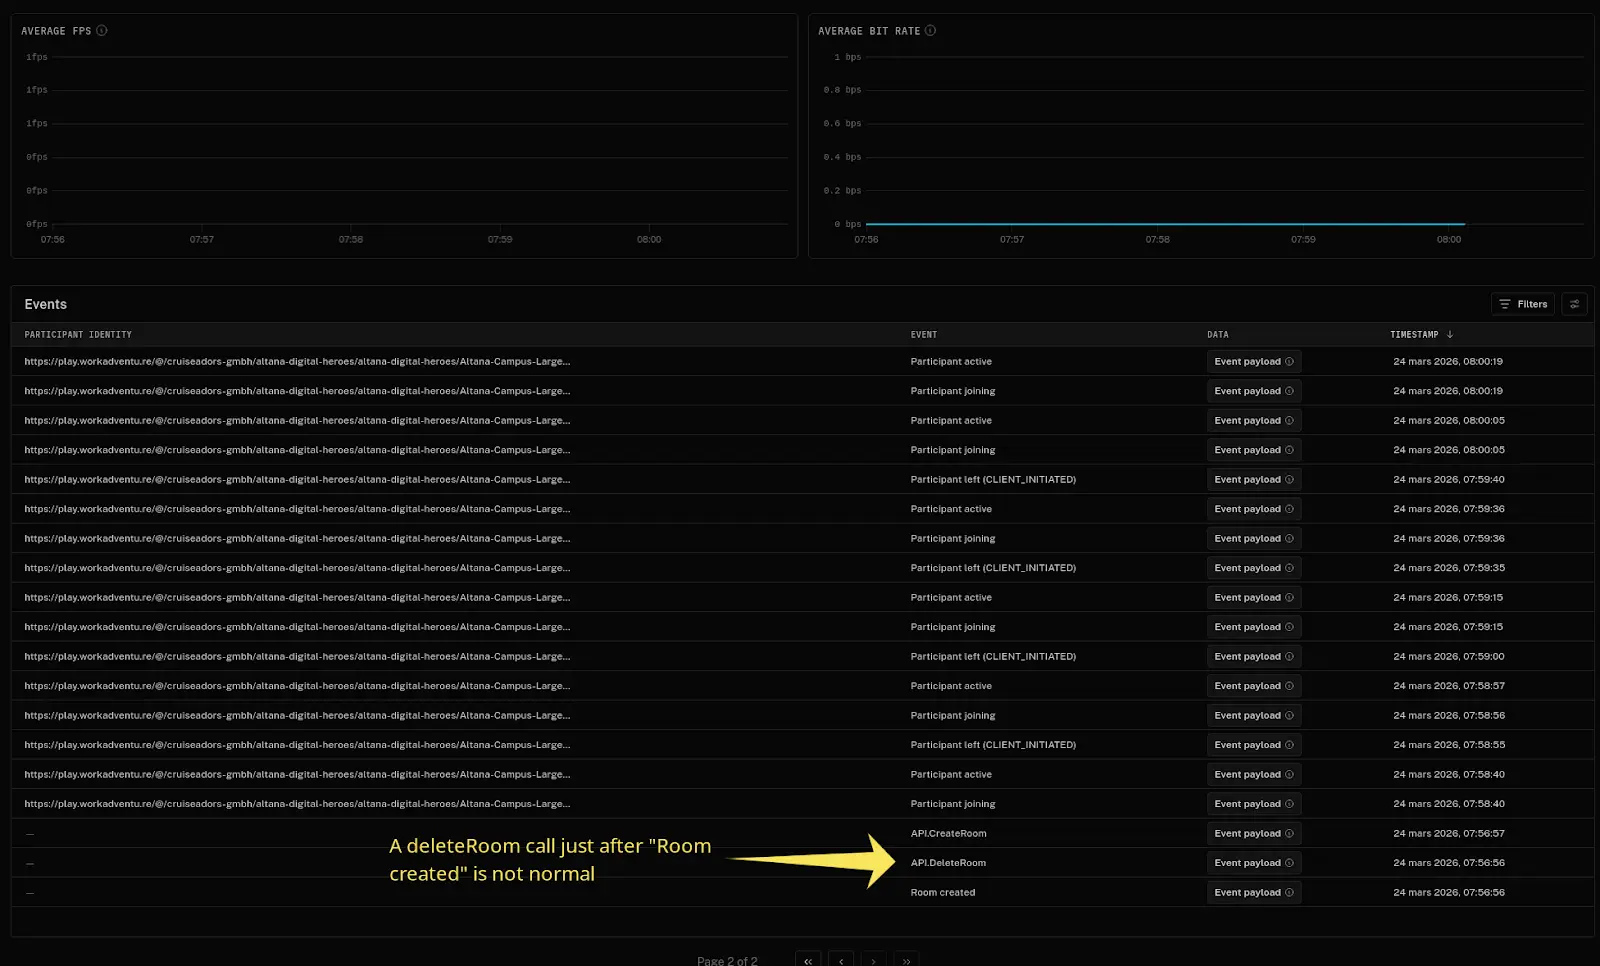This screenshot has height=966, width=1600.
Task: Click timestamp 24 mars 2026, 07:58:57
Action: pyautogui.click(x=1449, y=686)
